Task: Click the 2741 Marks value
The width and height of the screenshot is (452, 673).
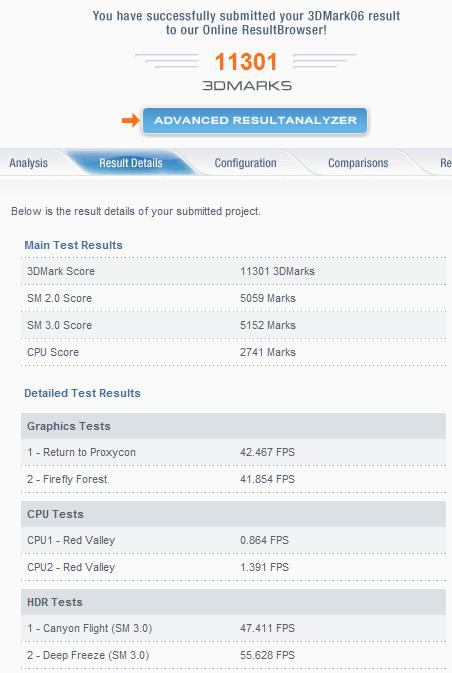Action: tap(268, 352)
